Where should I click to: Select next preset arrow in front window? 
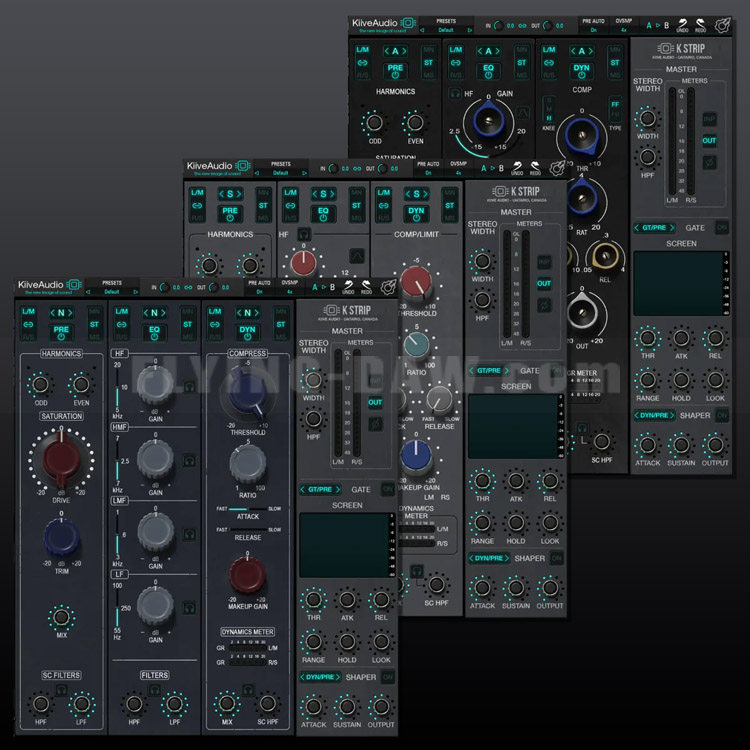coord(135,292)
